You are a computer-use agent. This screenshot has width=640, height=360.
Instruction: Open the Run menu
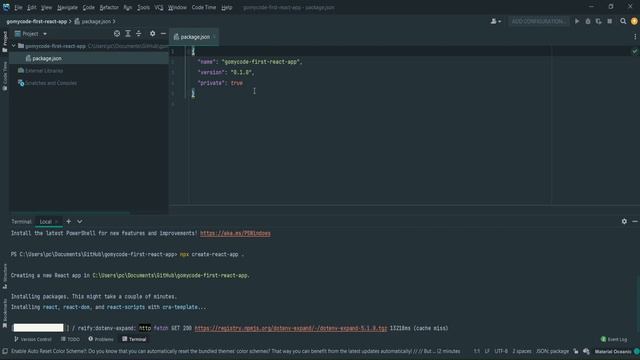pos(127,7)
